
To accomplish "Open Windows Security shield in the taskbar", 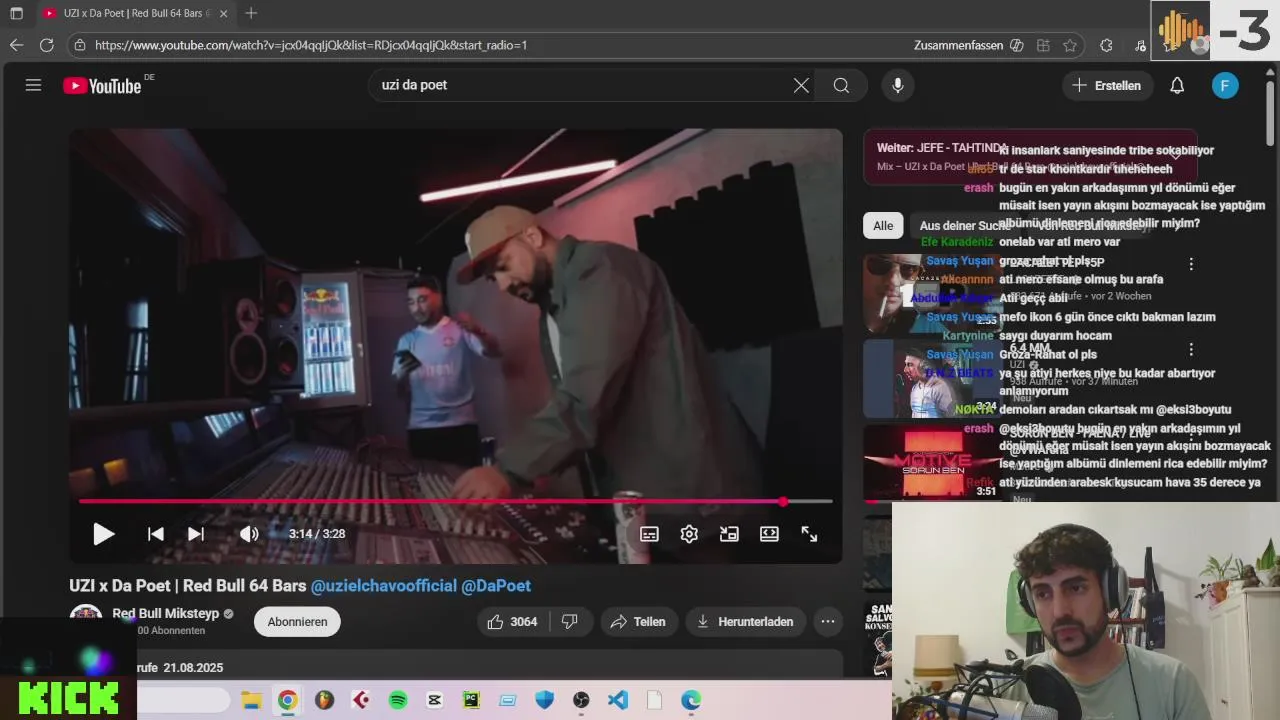I will [x=544, y=700].
